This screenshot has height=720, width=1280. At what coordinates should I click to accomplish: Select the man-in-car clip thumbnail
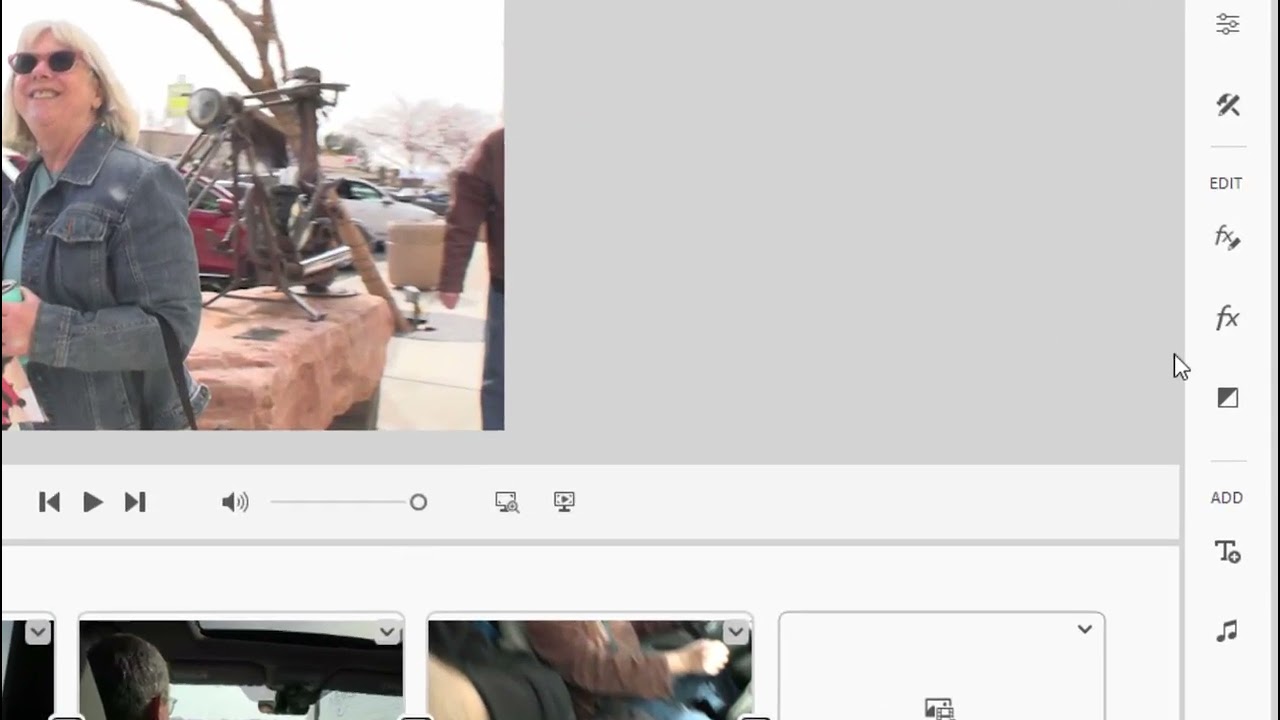coord(241,668)
